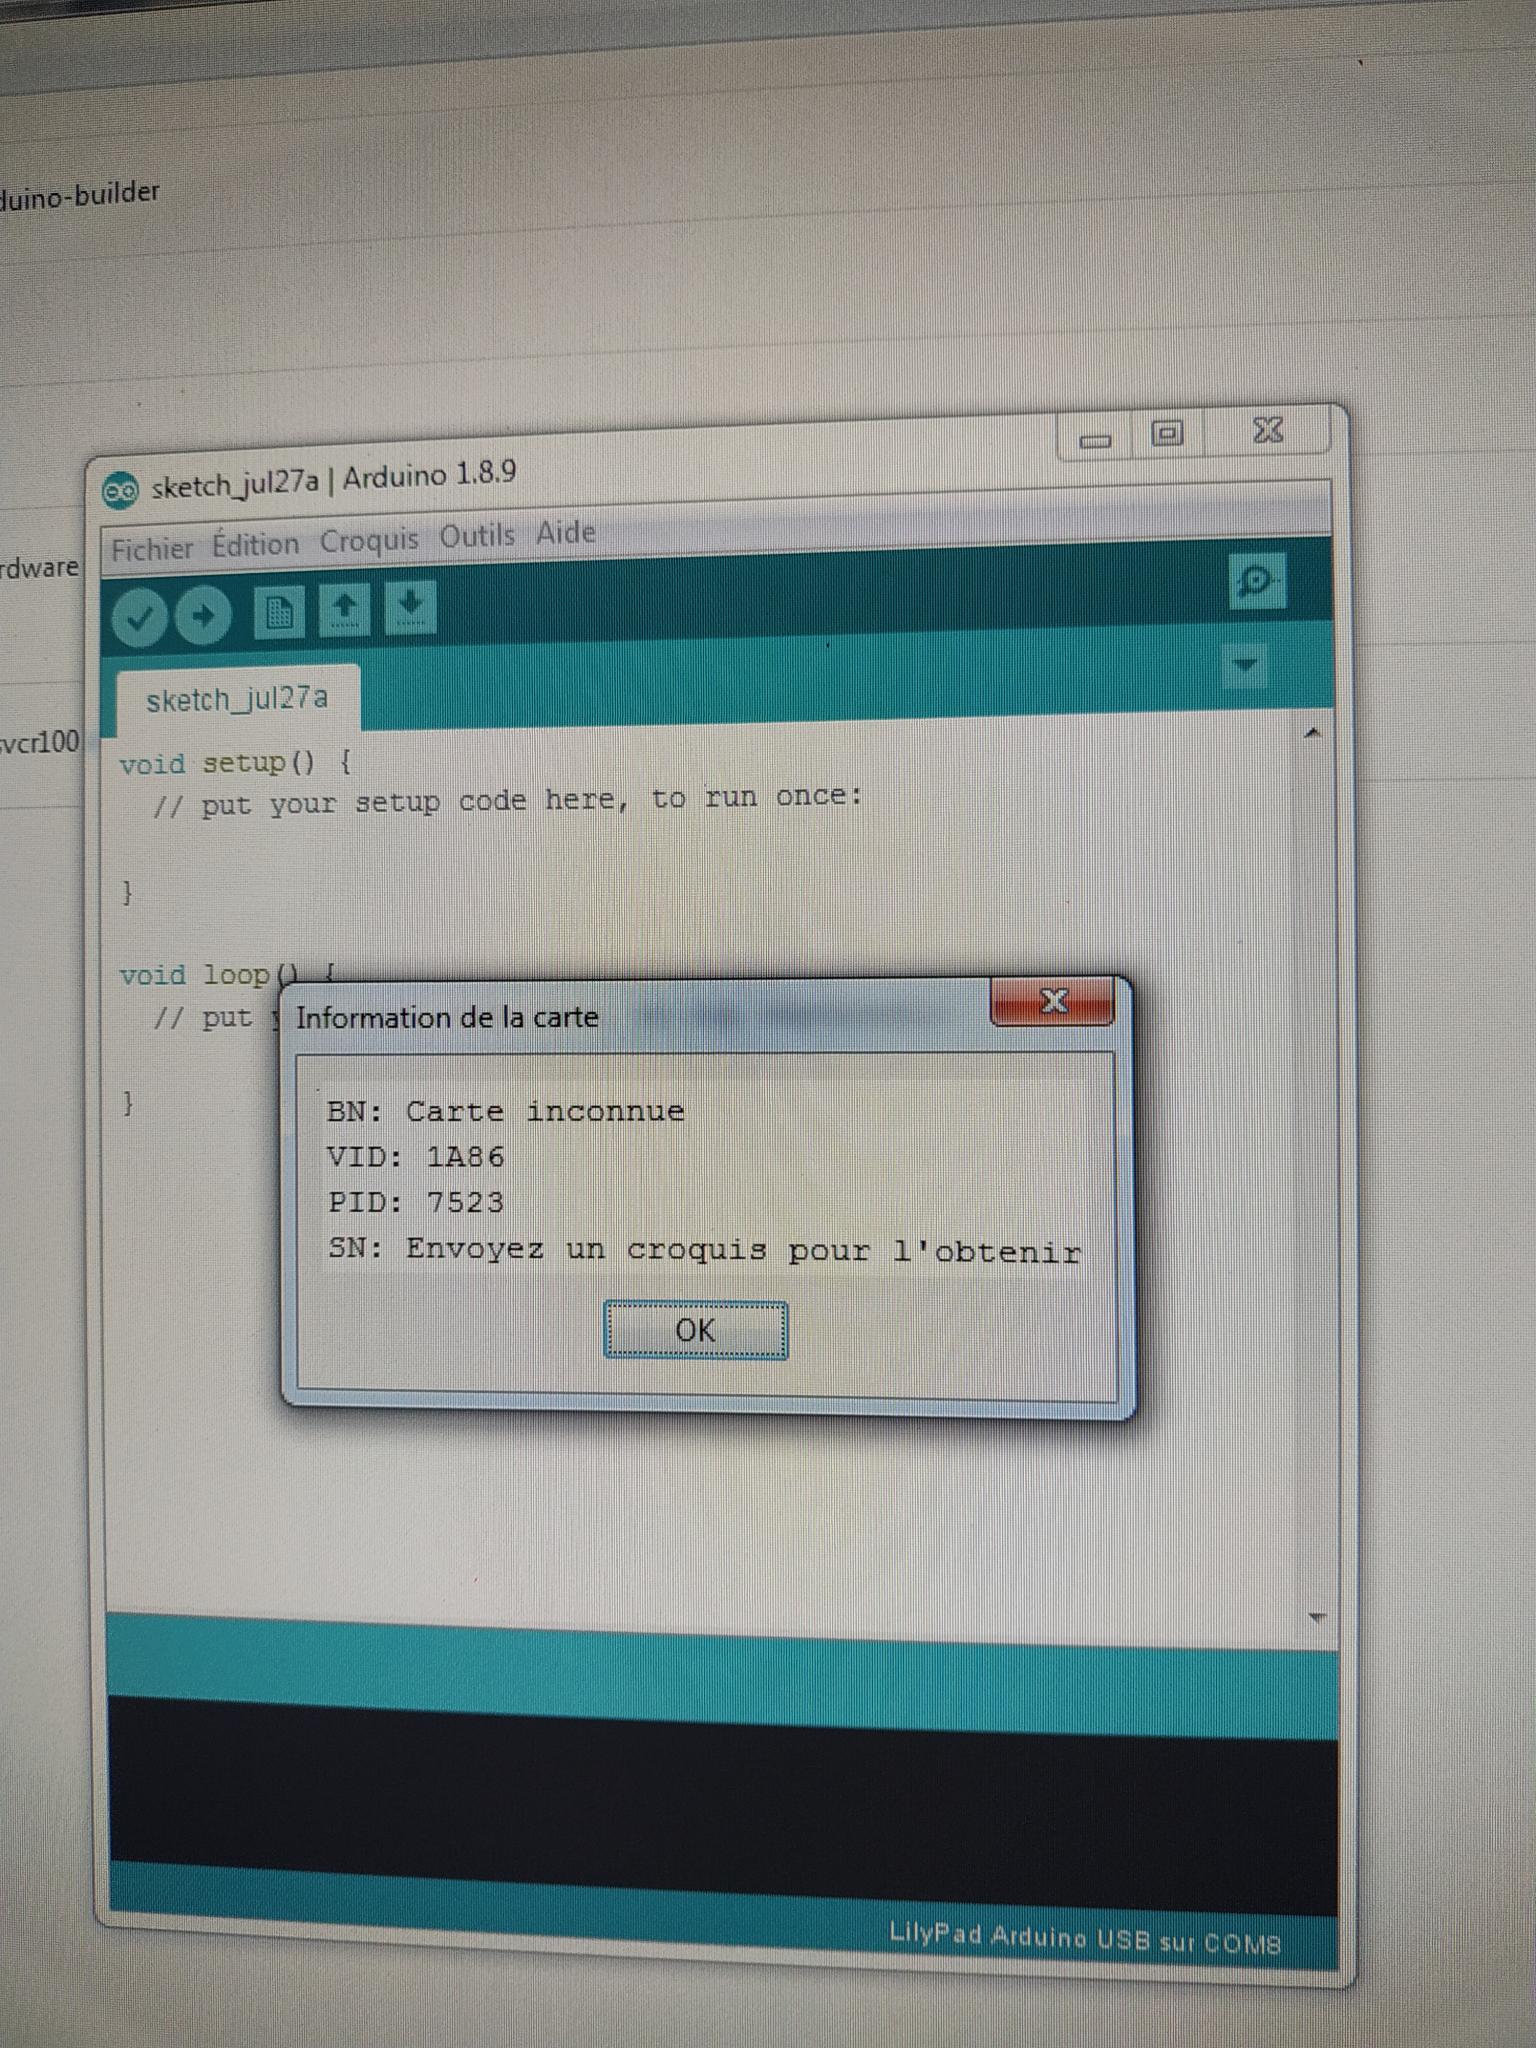The height and width of the screenshot is (2048, 1536).
Task: Click the 'put your setup code here' comment
Action: pos(507,800)
